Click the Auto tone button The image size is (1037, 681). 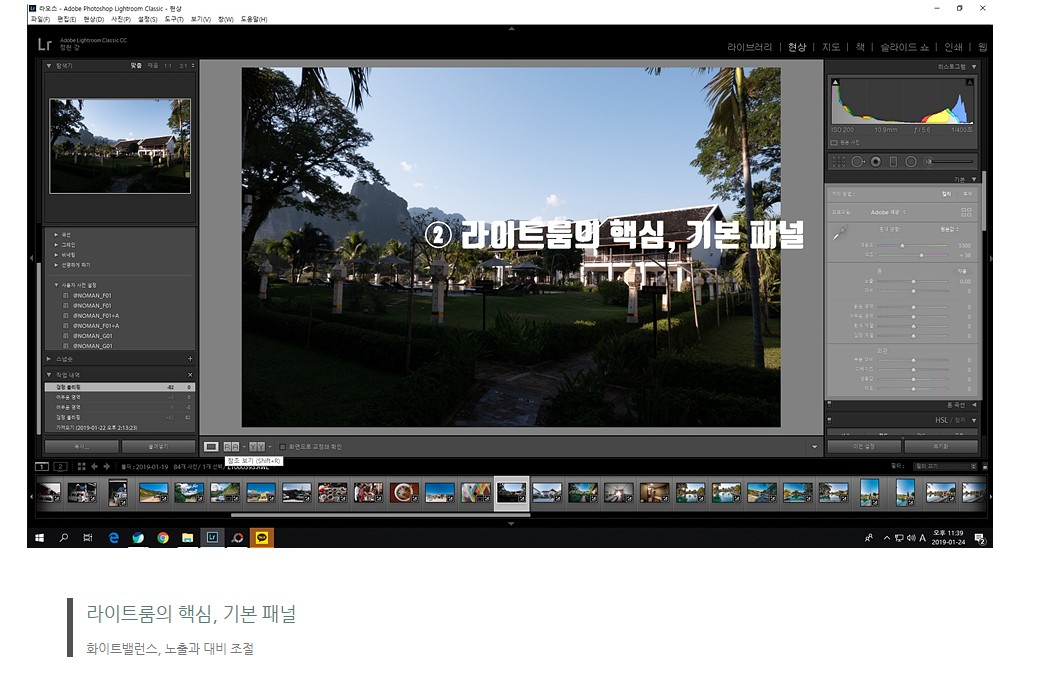[962, 271]
